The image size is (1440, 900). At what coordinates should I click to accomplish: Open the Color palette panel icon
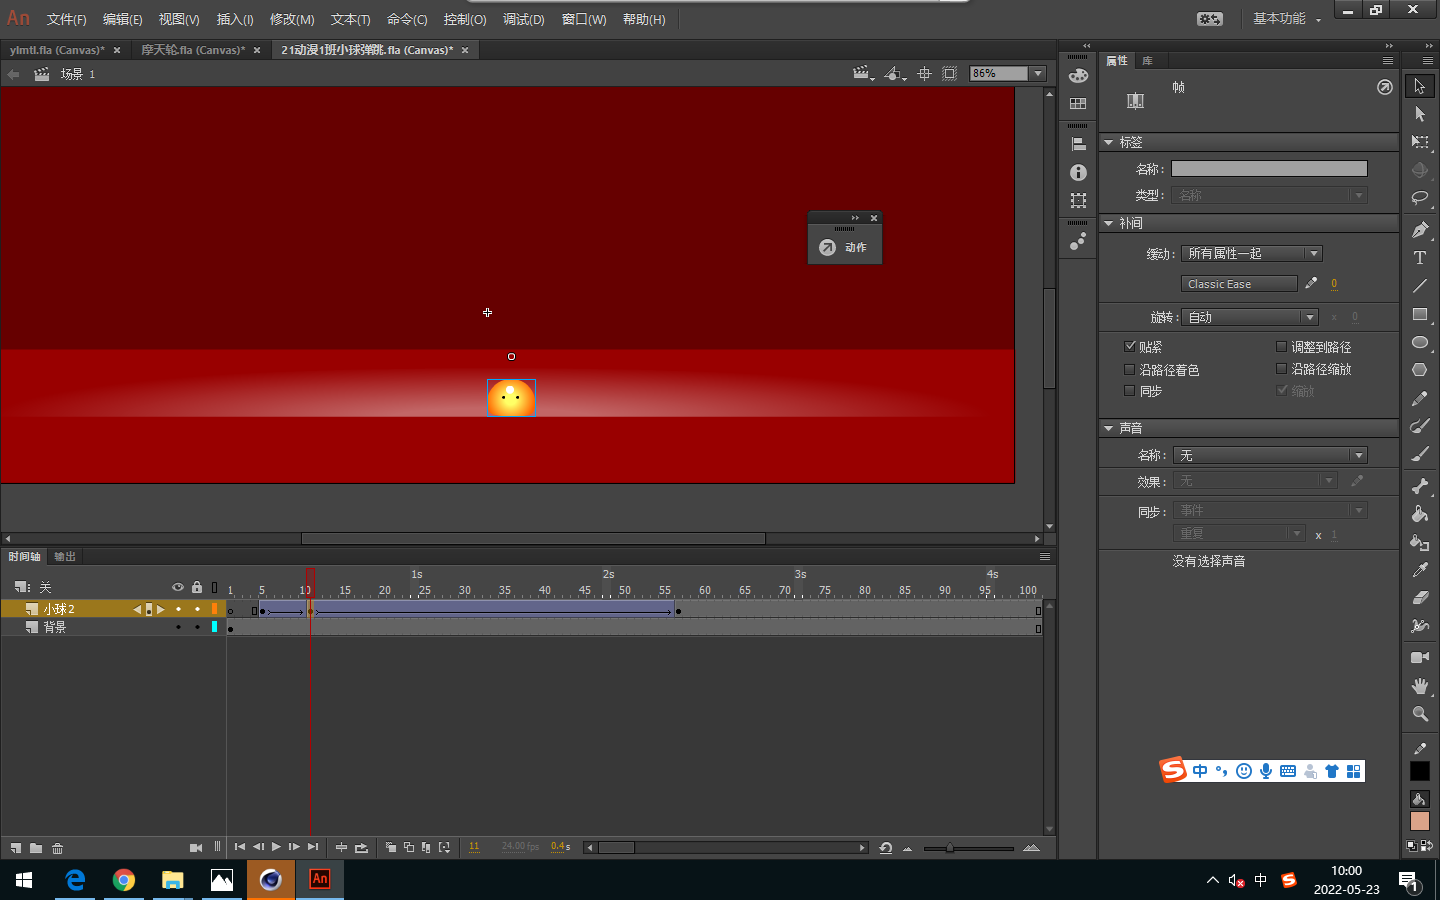[x=1078, y=76]
